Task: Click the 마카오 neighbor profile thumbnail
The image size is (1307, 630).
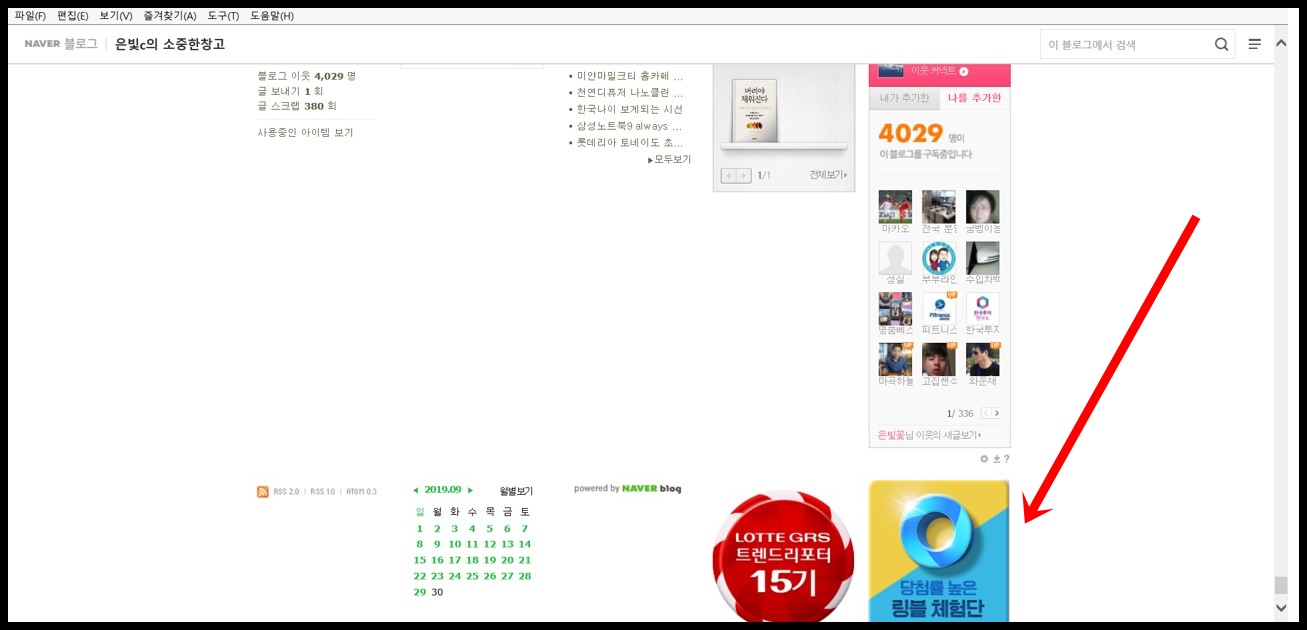Action: 895,207
